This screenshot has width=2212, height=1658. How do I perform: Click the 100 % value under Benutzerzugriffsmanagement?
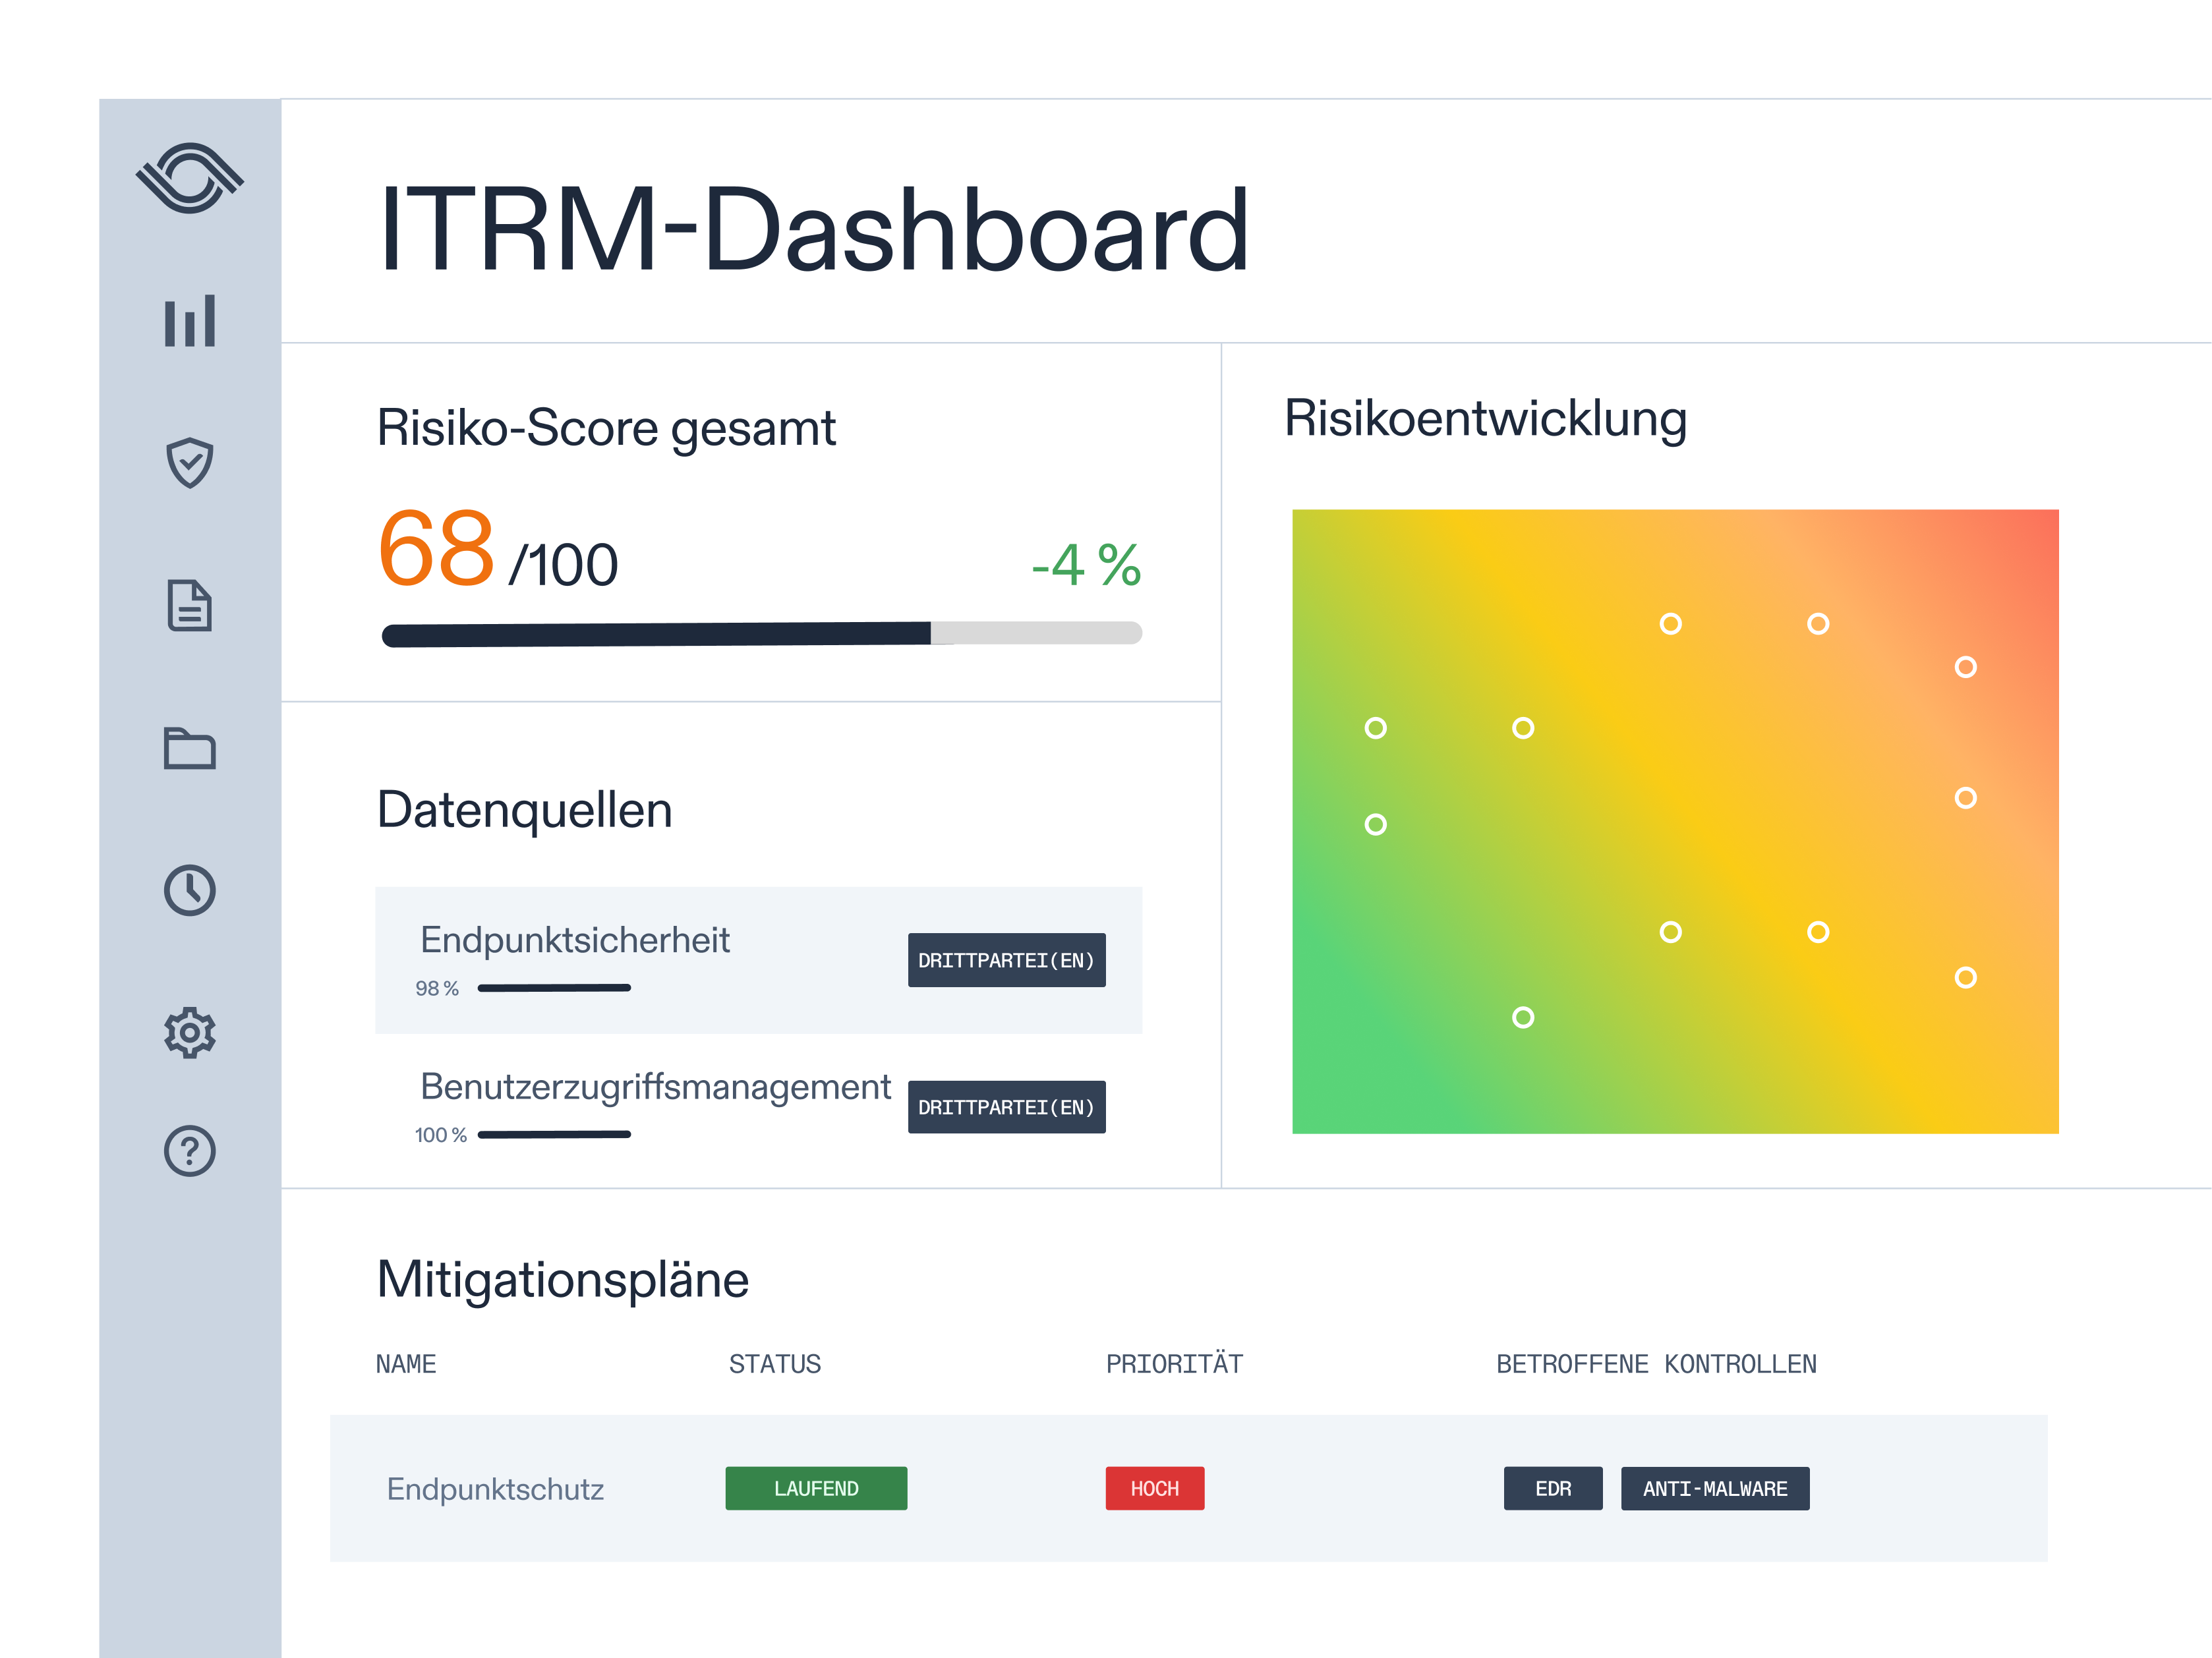441,1135
